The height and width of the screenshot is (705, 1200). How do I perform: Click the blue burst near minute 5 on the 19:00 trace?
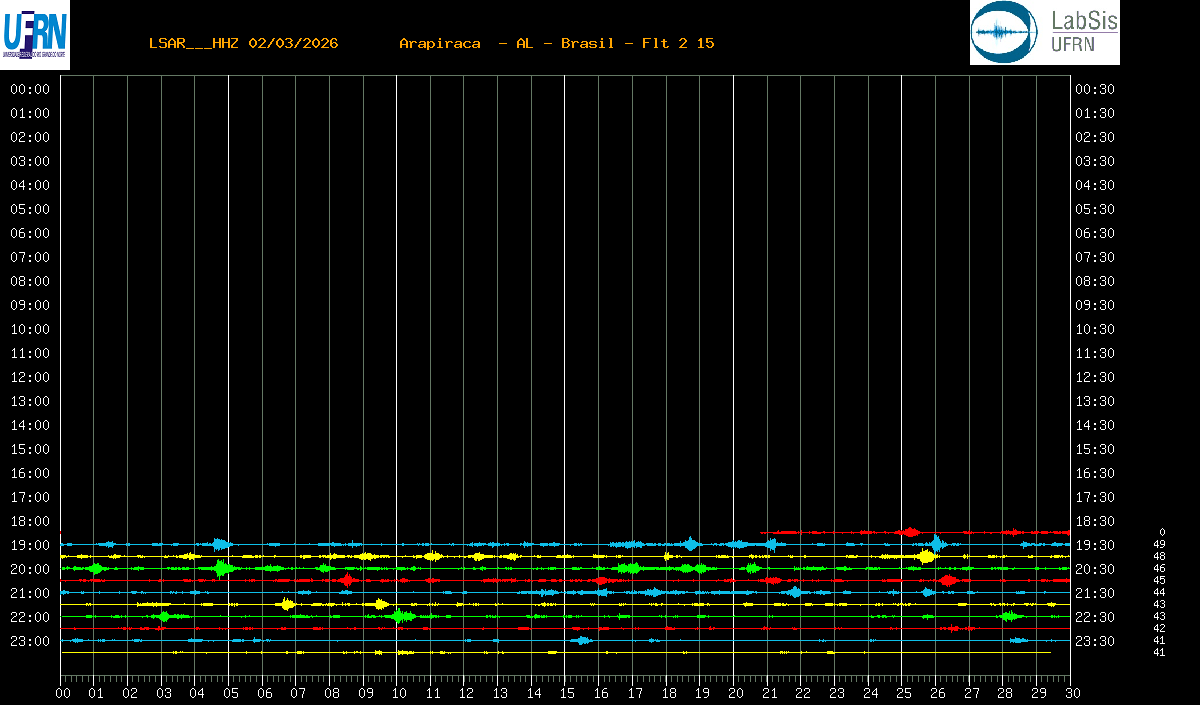[x=221, y=544]
